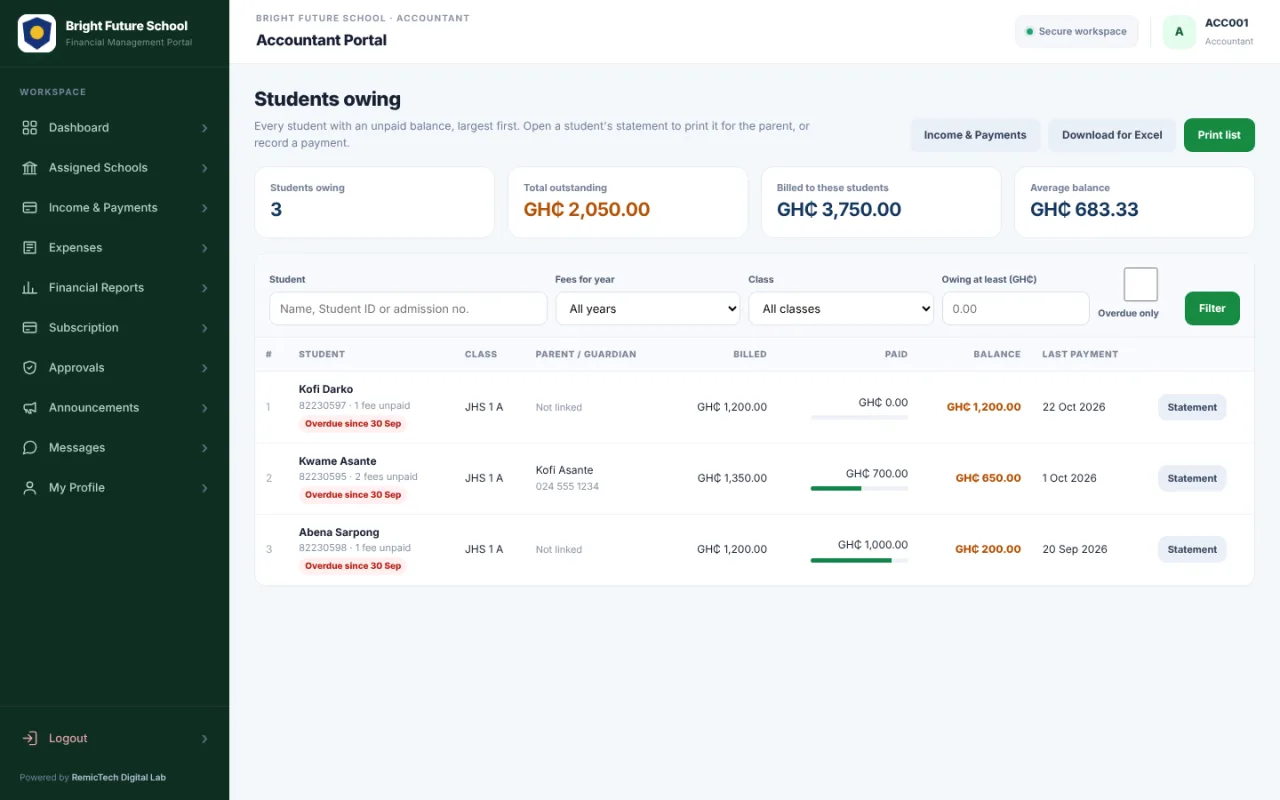
Task: Expand the Dashboard chevron arrow
Action: 204,128
